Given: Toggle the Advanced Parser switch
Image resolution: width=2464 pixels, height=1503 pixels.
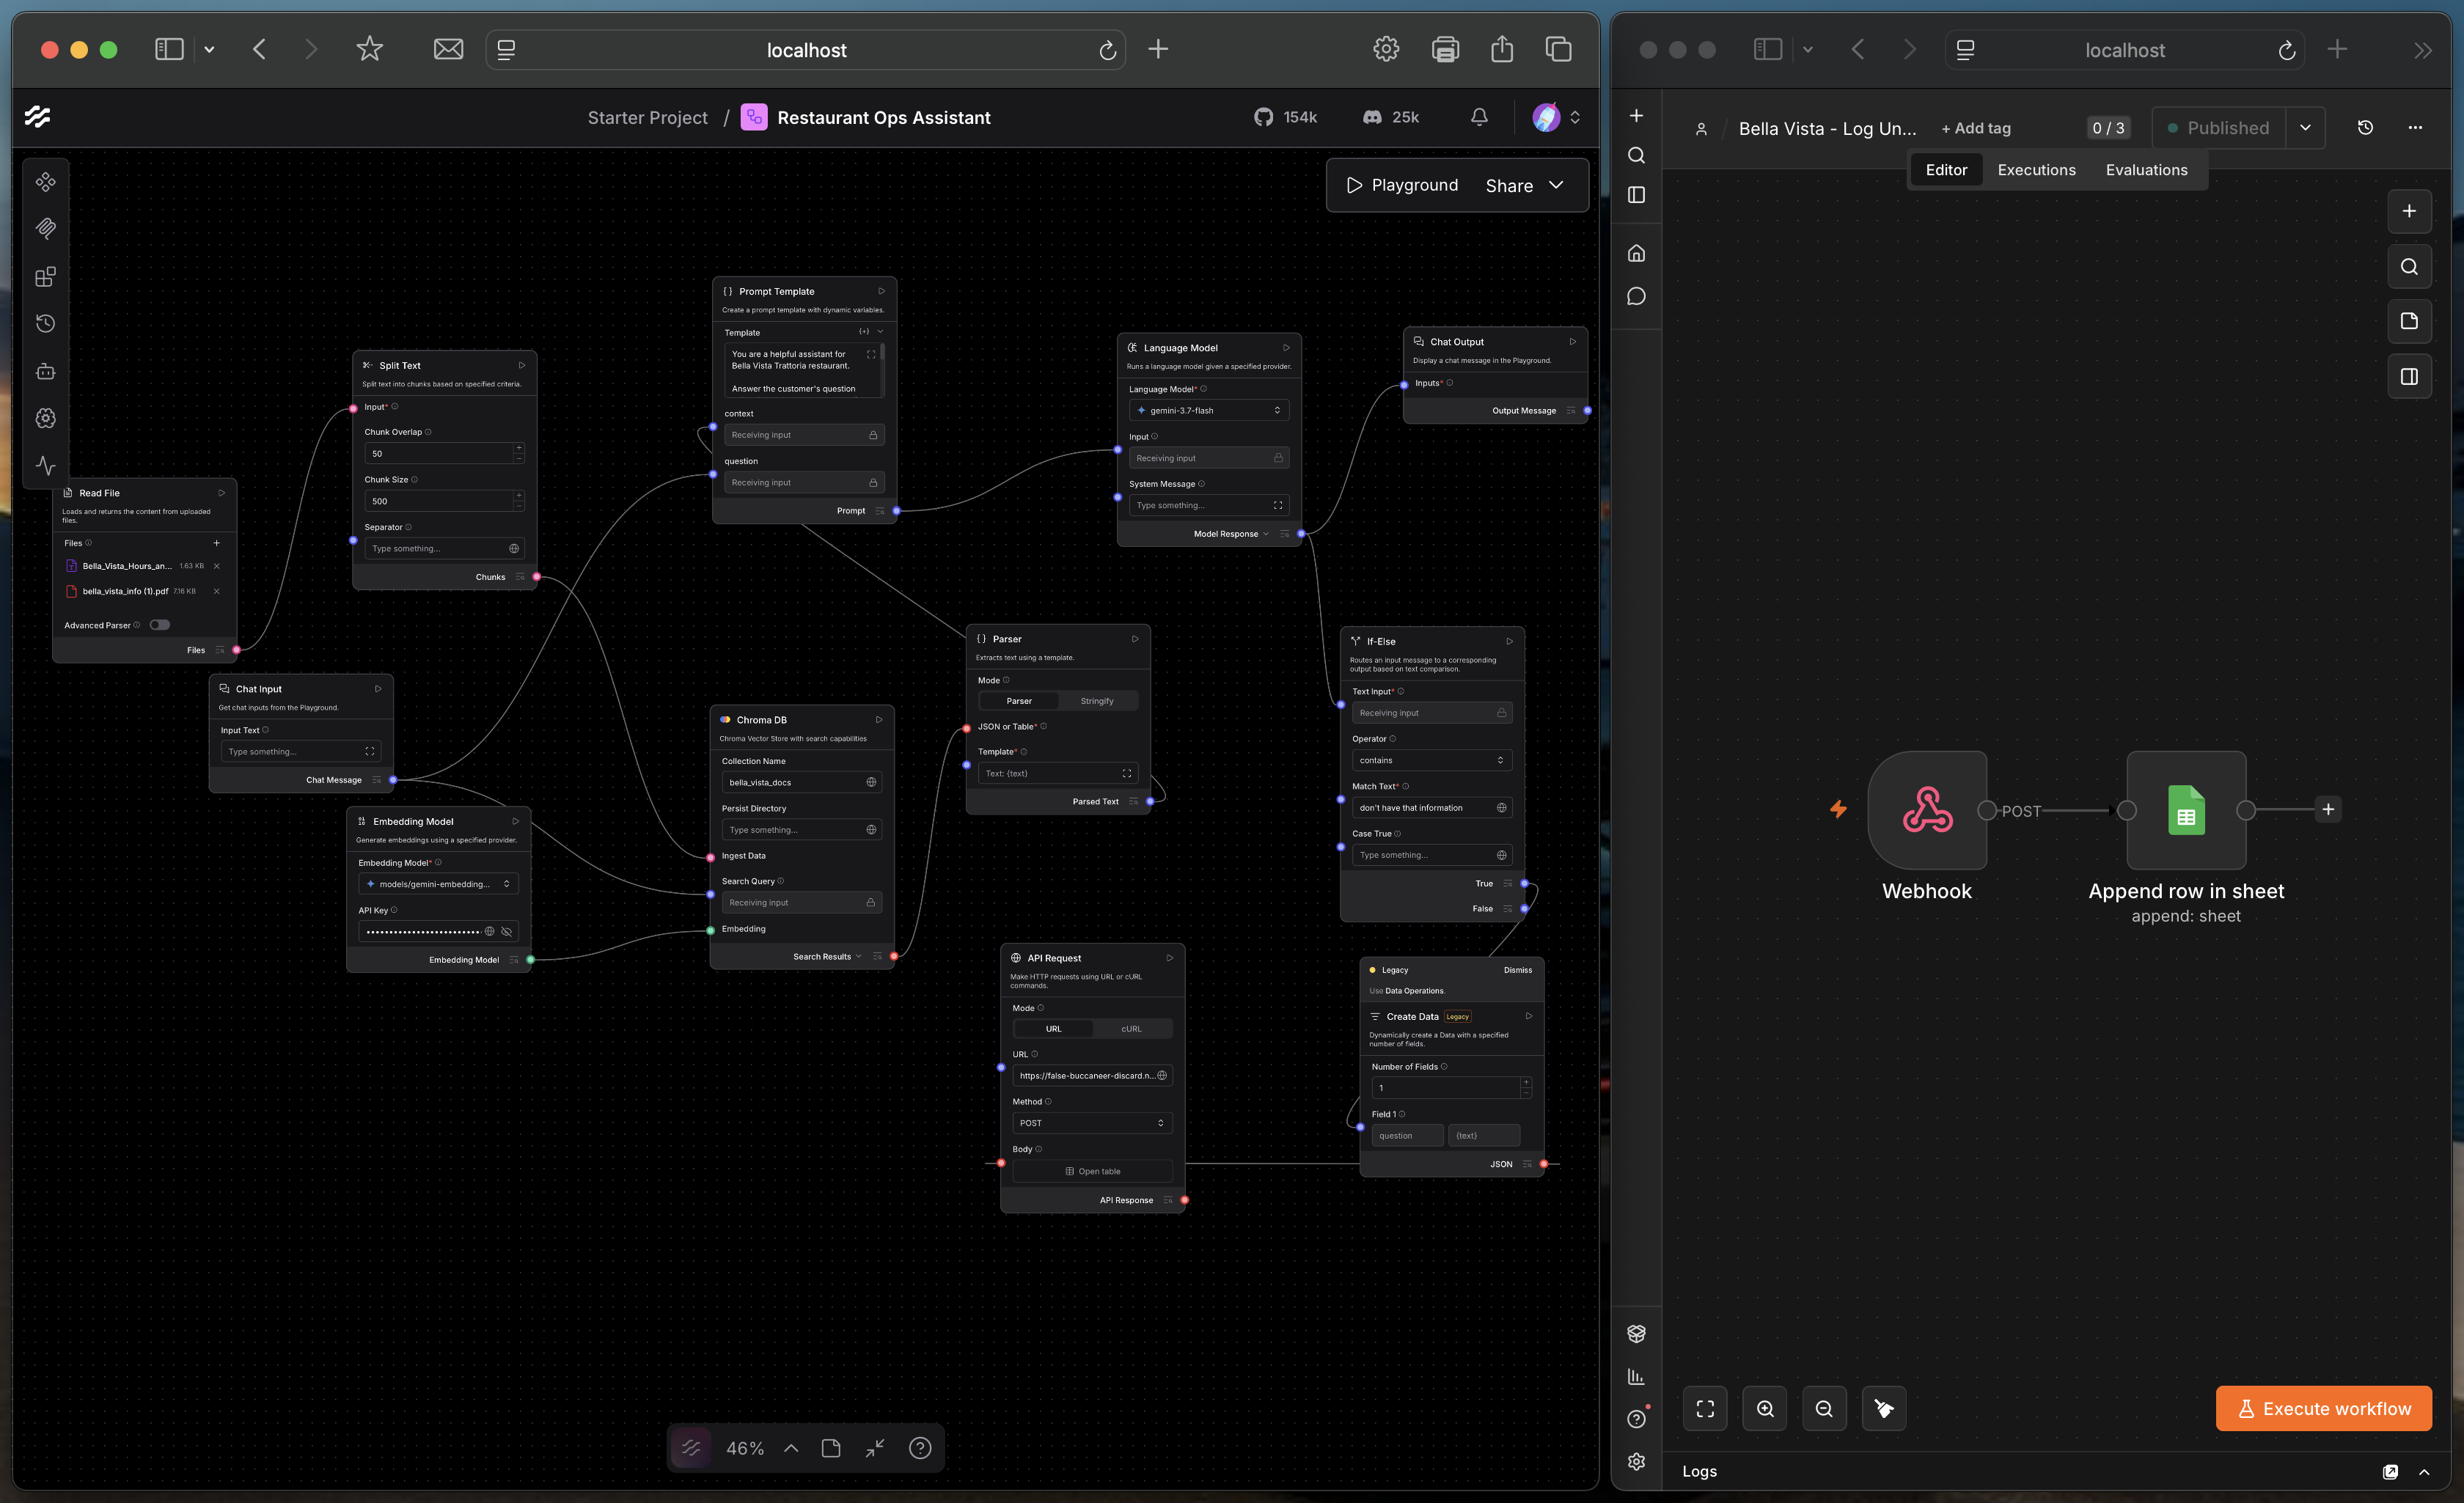Looking at the screenshot, I should pos(159,625).
